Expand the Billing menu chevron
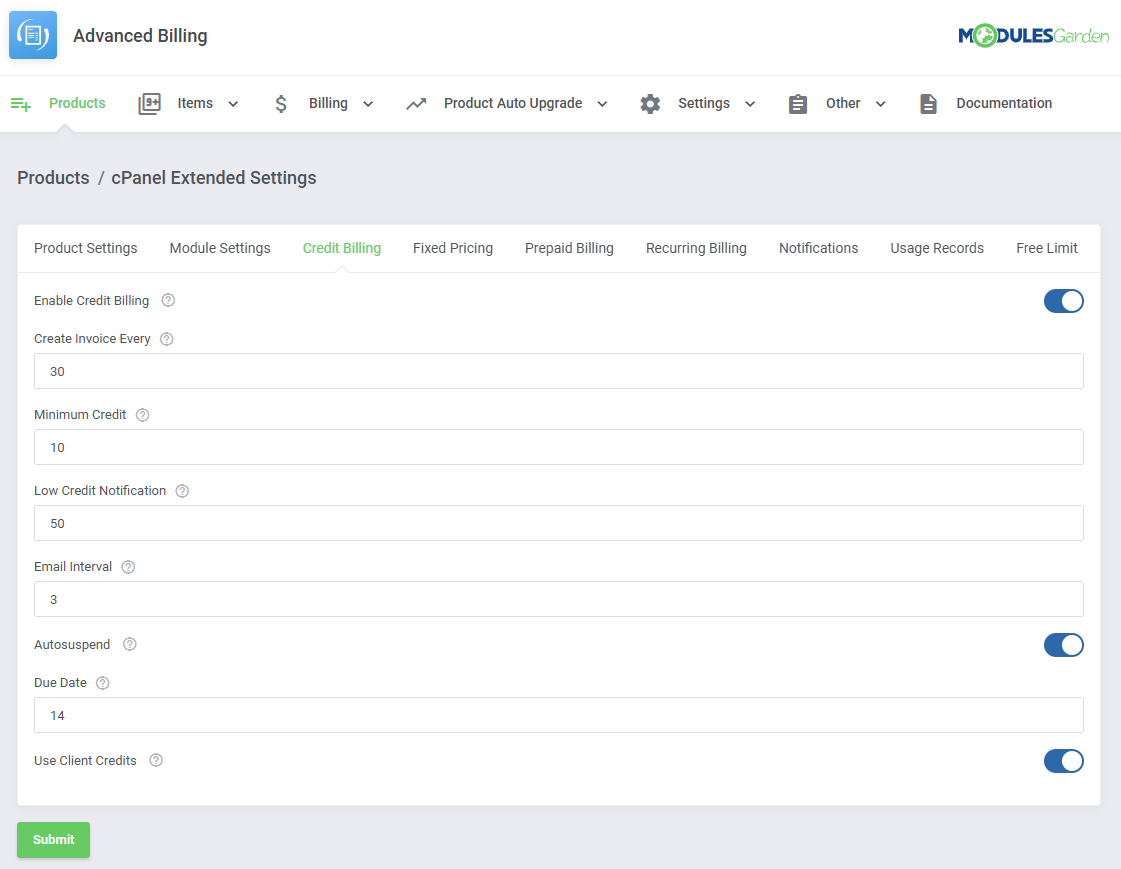Viewport: 1121px width, 869px height. [368, 104]
